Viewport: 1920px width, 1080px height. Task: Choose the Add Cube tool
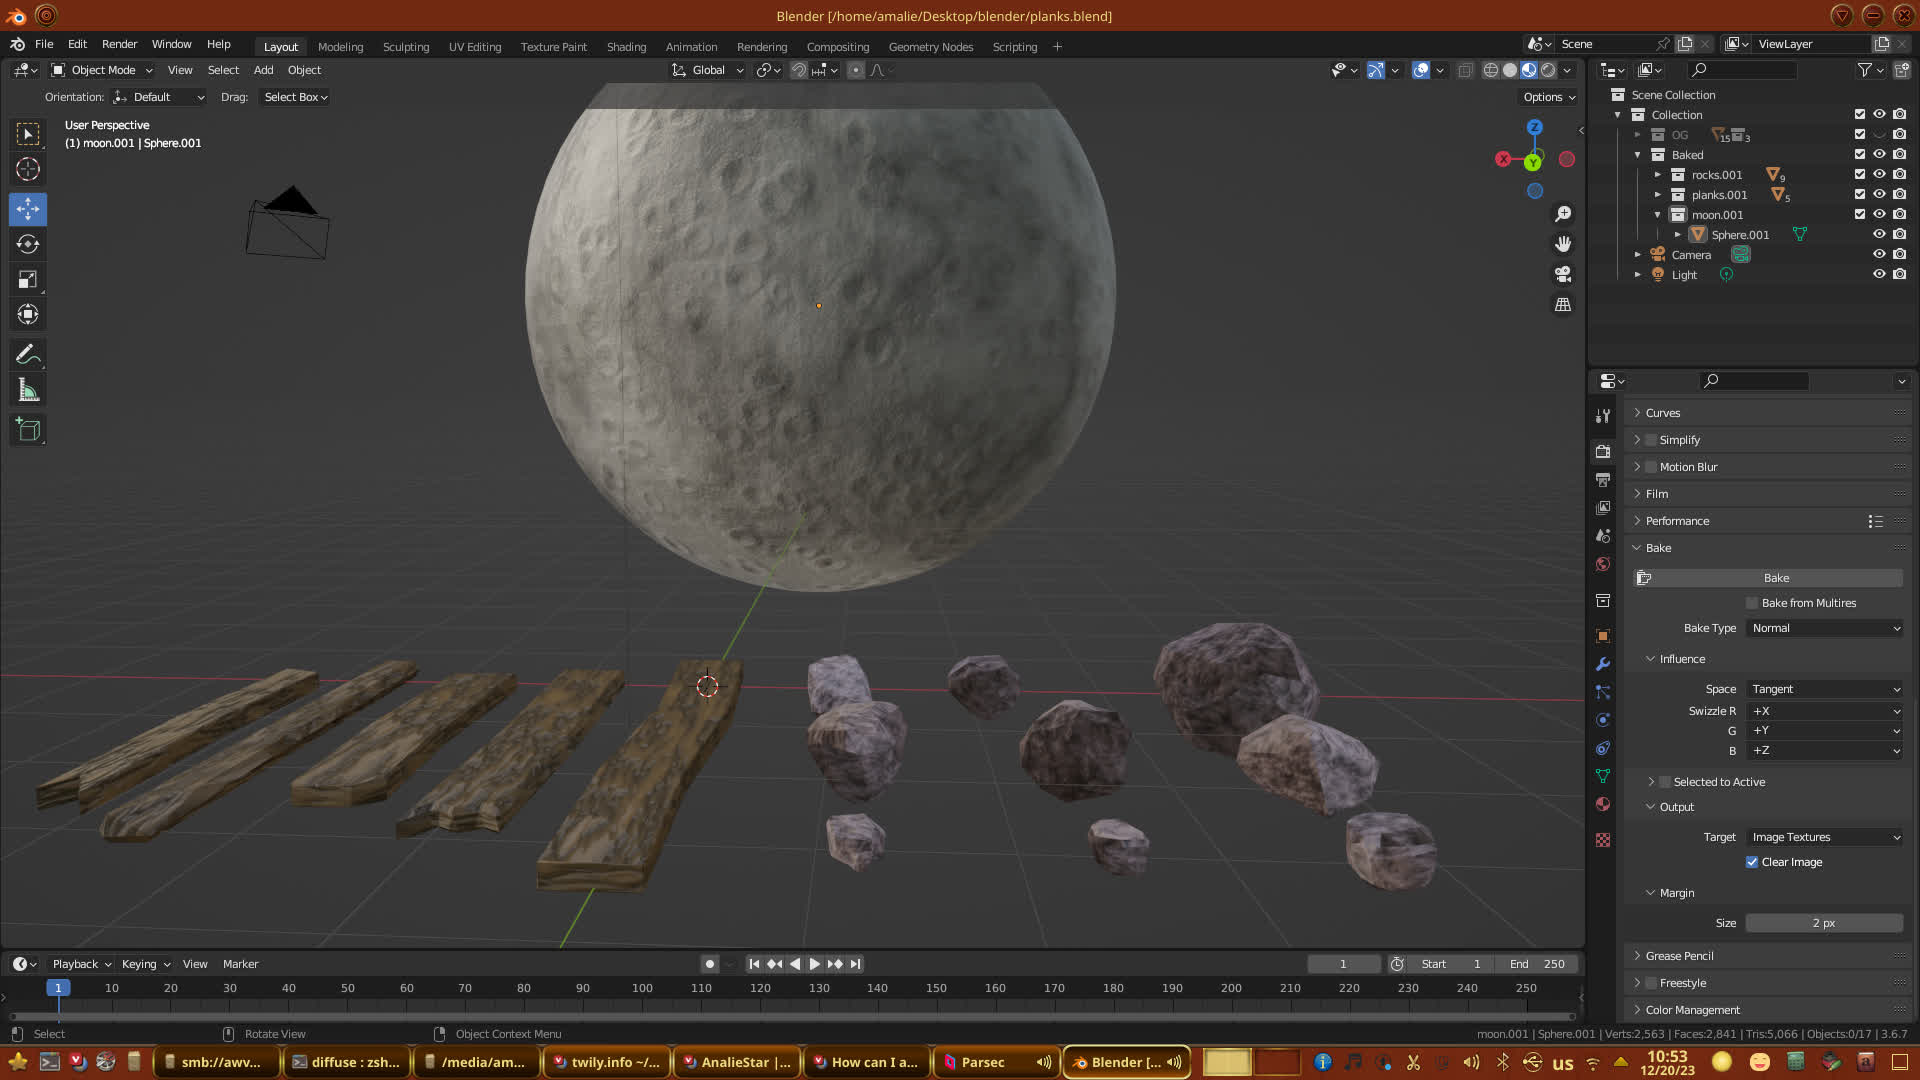[x=28, y=431]
